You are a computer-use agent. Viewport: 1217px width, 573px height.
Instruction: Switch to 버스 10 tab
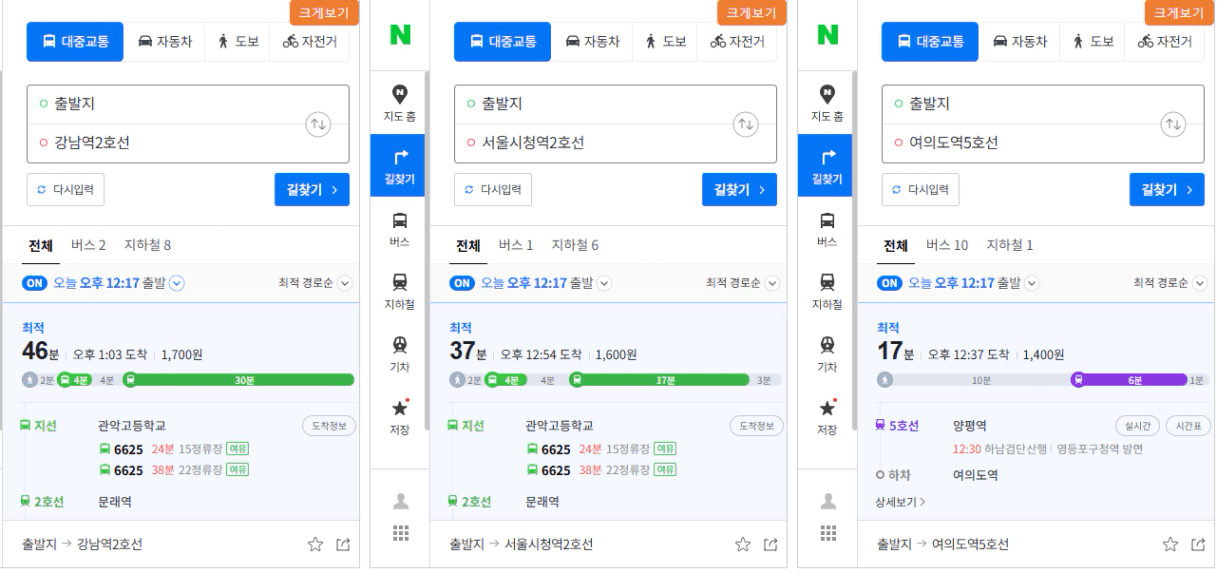coord(948,245)
